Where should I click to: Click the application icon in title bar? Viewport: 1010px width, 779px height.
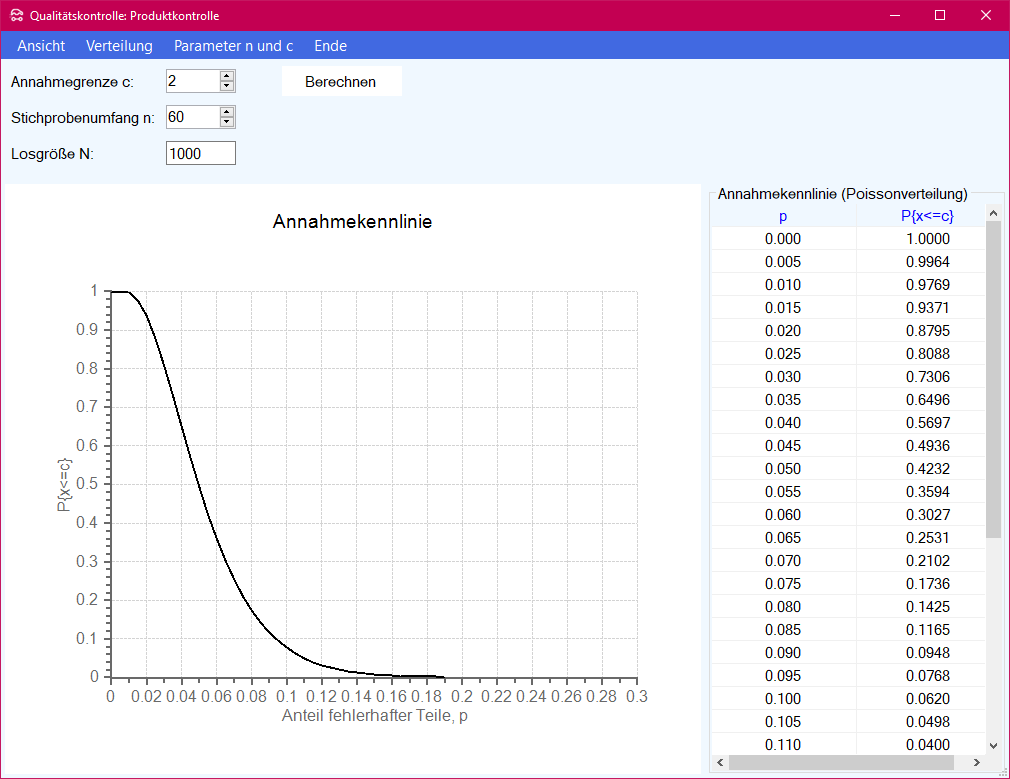click(17, 15)
